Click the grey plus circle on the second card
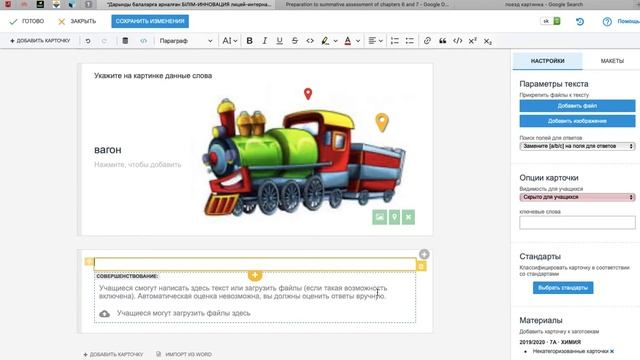This screenshot has height=360, width=640. point(424,254)
